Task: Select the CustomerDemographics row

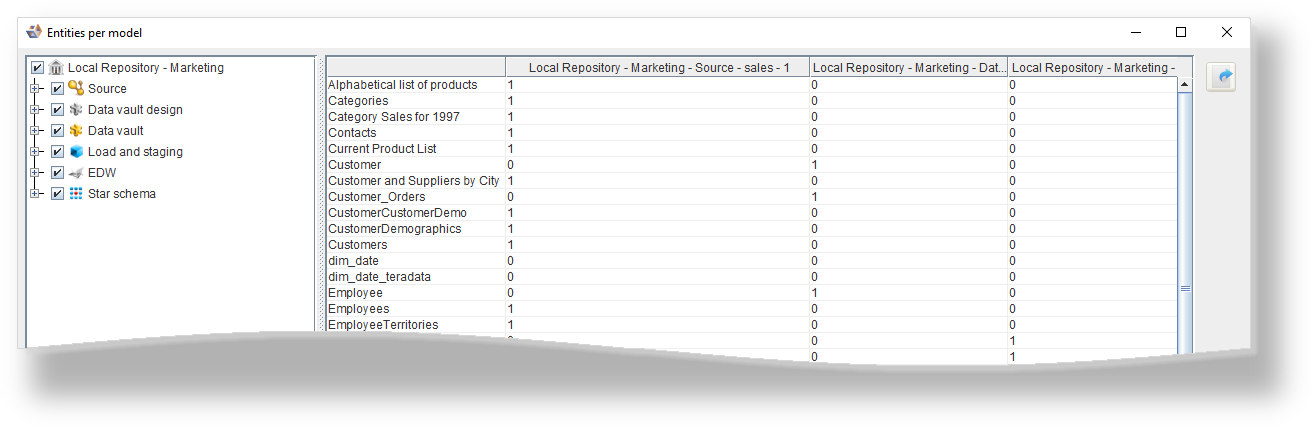Action: point(752,229)
